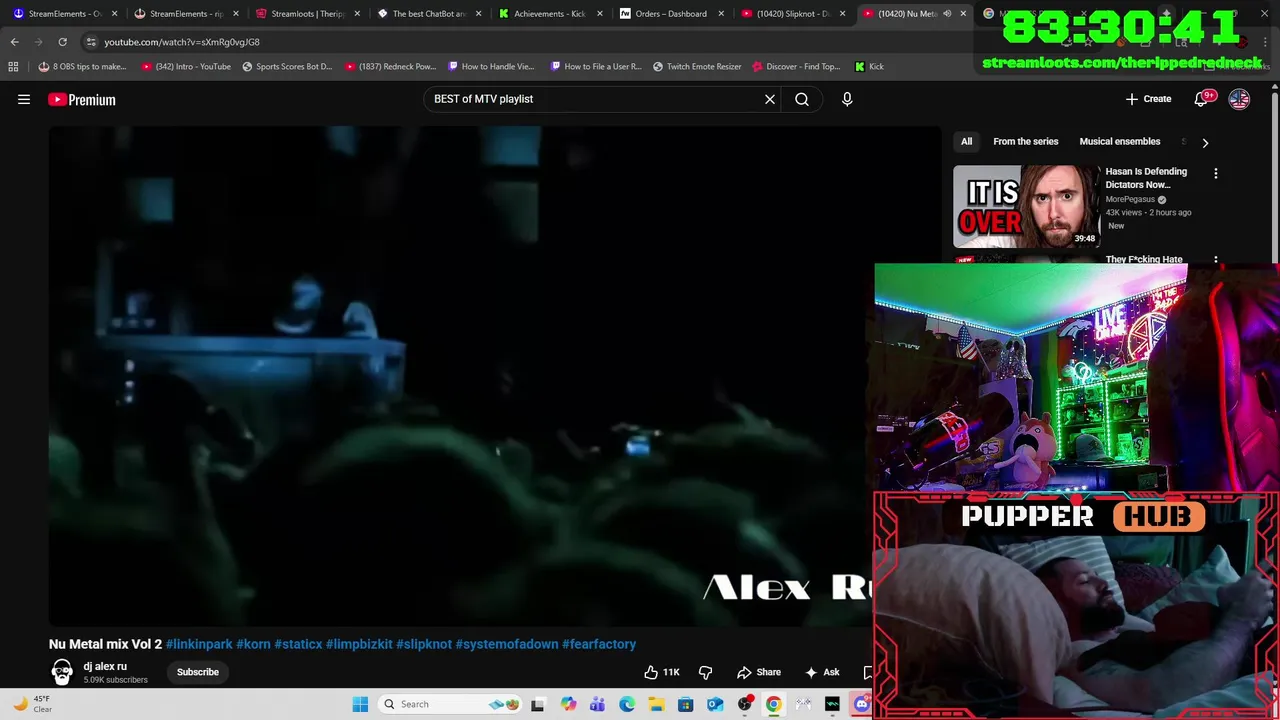Subscribe to dj alex ru

[x=198, y=672]
